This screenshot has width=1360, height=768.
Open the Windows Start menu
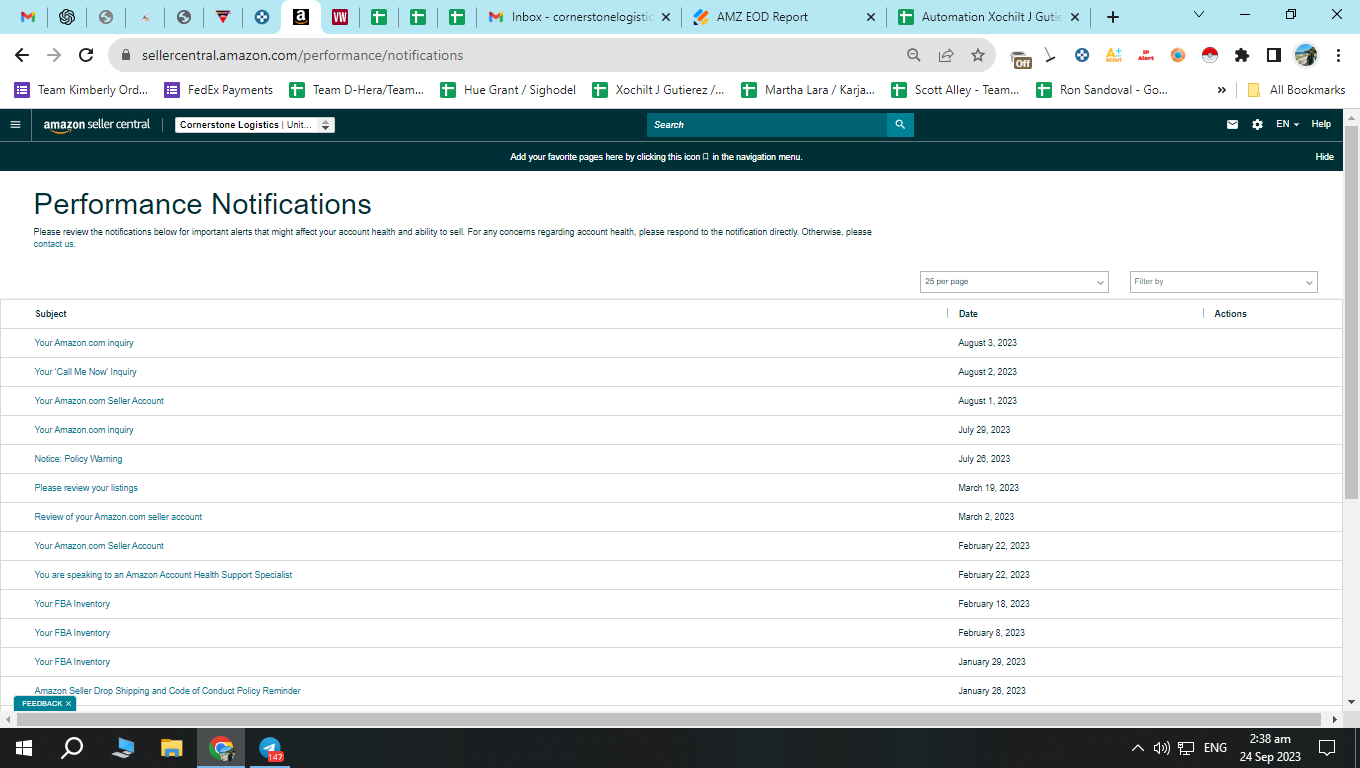tap(23, 748)
